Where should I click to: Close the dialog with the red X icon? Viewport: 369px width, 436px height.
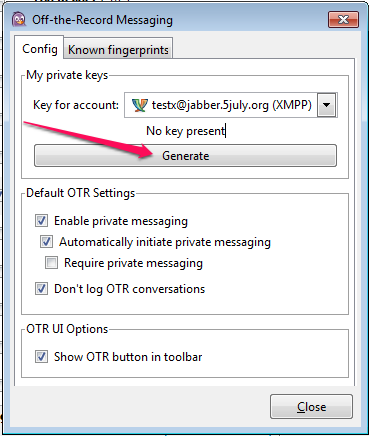[343, 19]
